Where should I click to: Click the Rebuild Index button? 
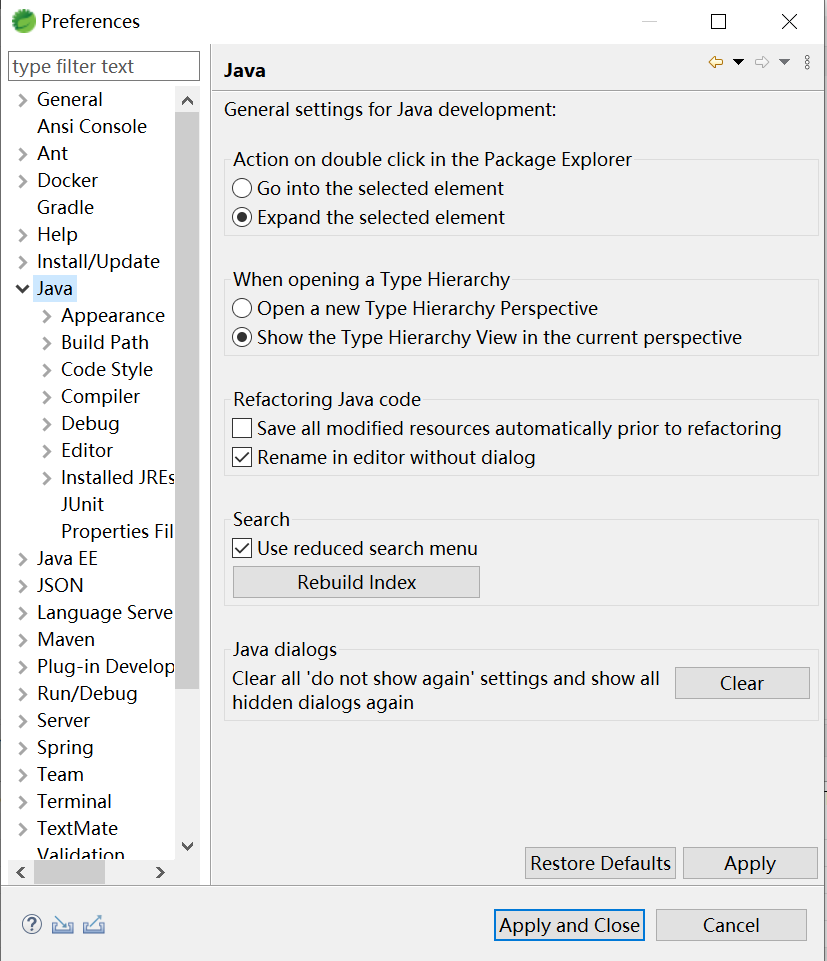(356, 582)
